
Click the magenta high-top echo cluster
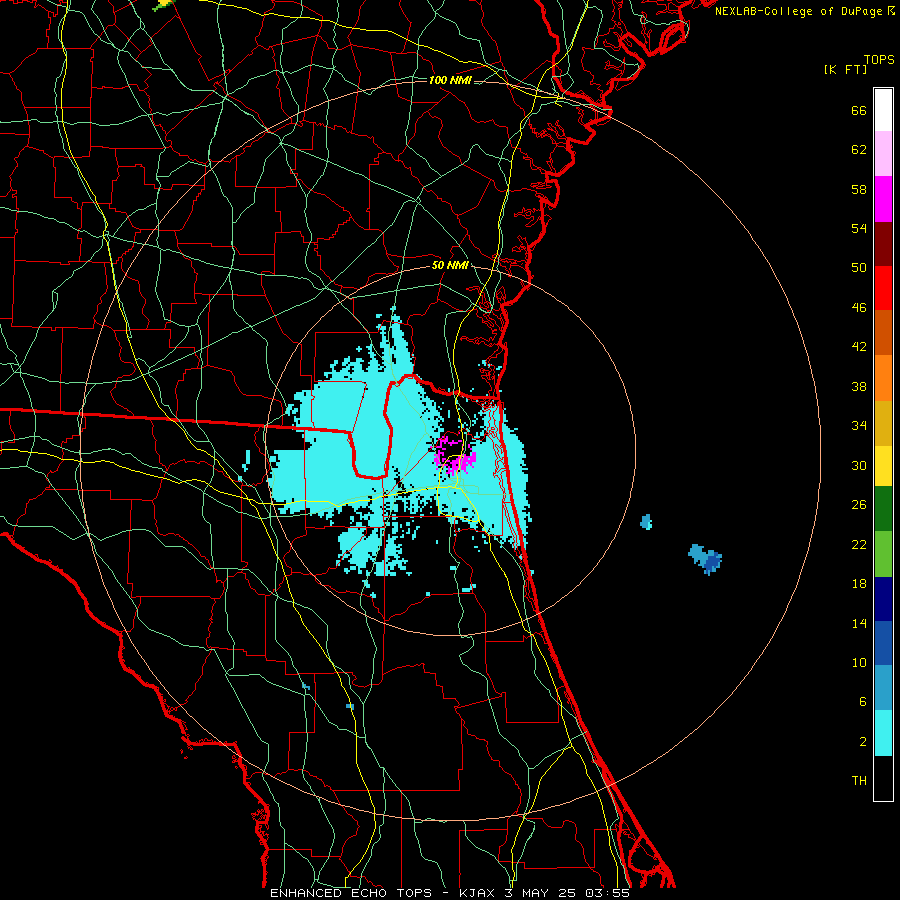click(x=454, y=455)
